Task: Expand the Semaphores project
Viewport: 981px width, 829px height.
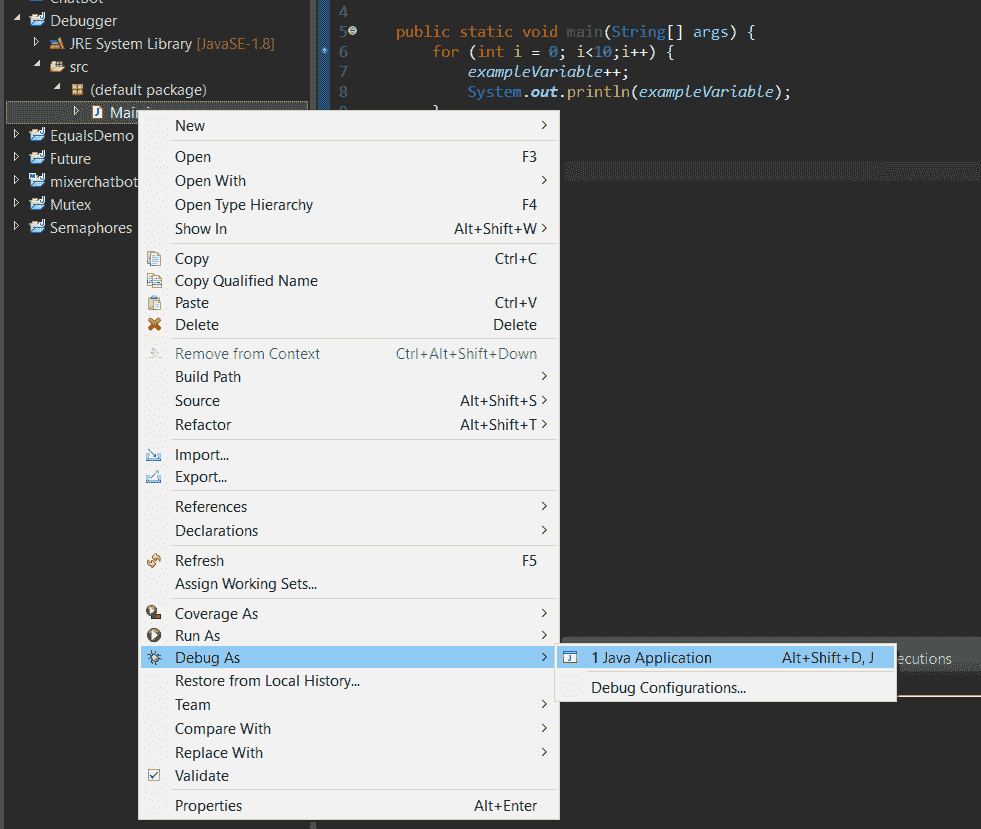Action: coord(16,227)
